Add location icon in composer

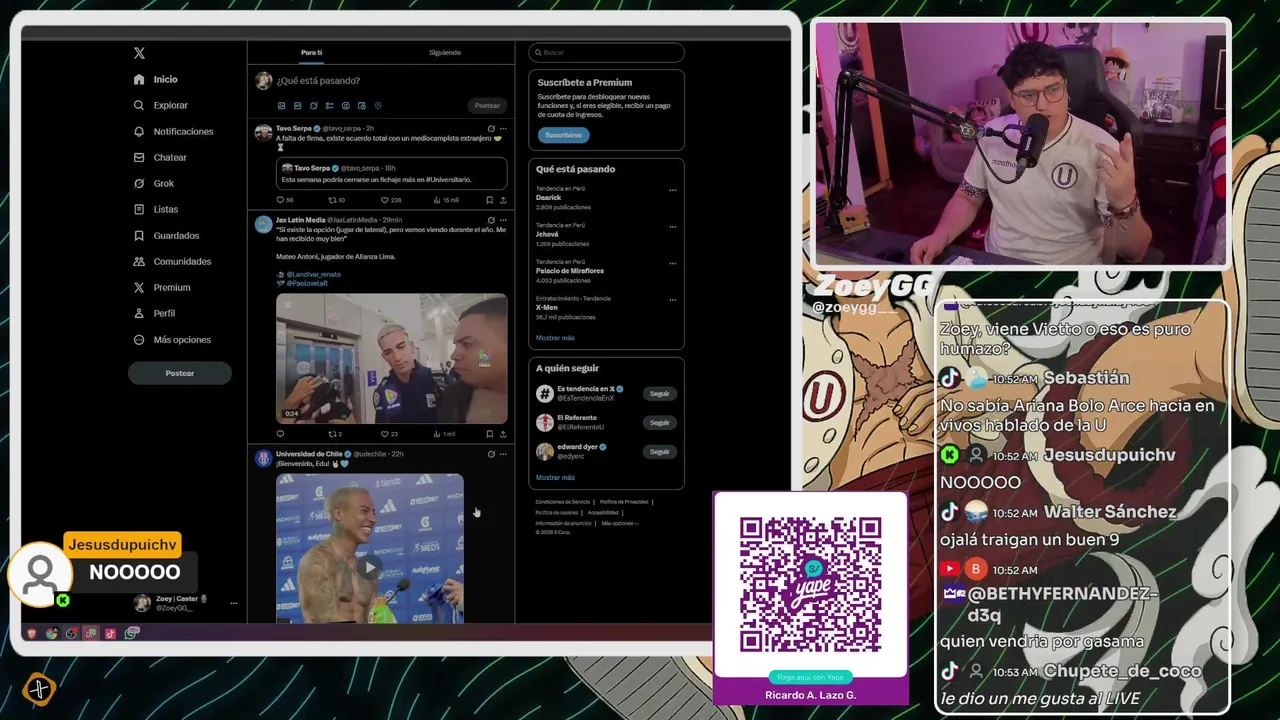click(x=377, y=105)
